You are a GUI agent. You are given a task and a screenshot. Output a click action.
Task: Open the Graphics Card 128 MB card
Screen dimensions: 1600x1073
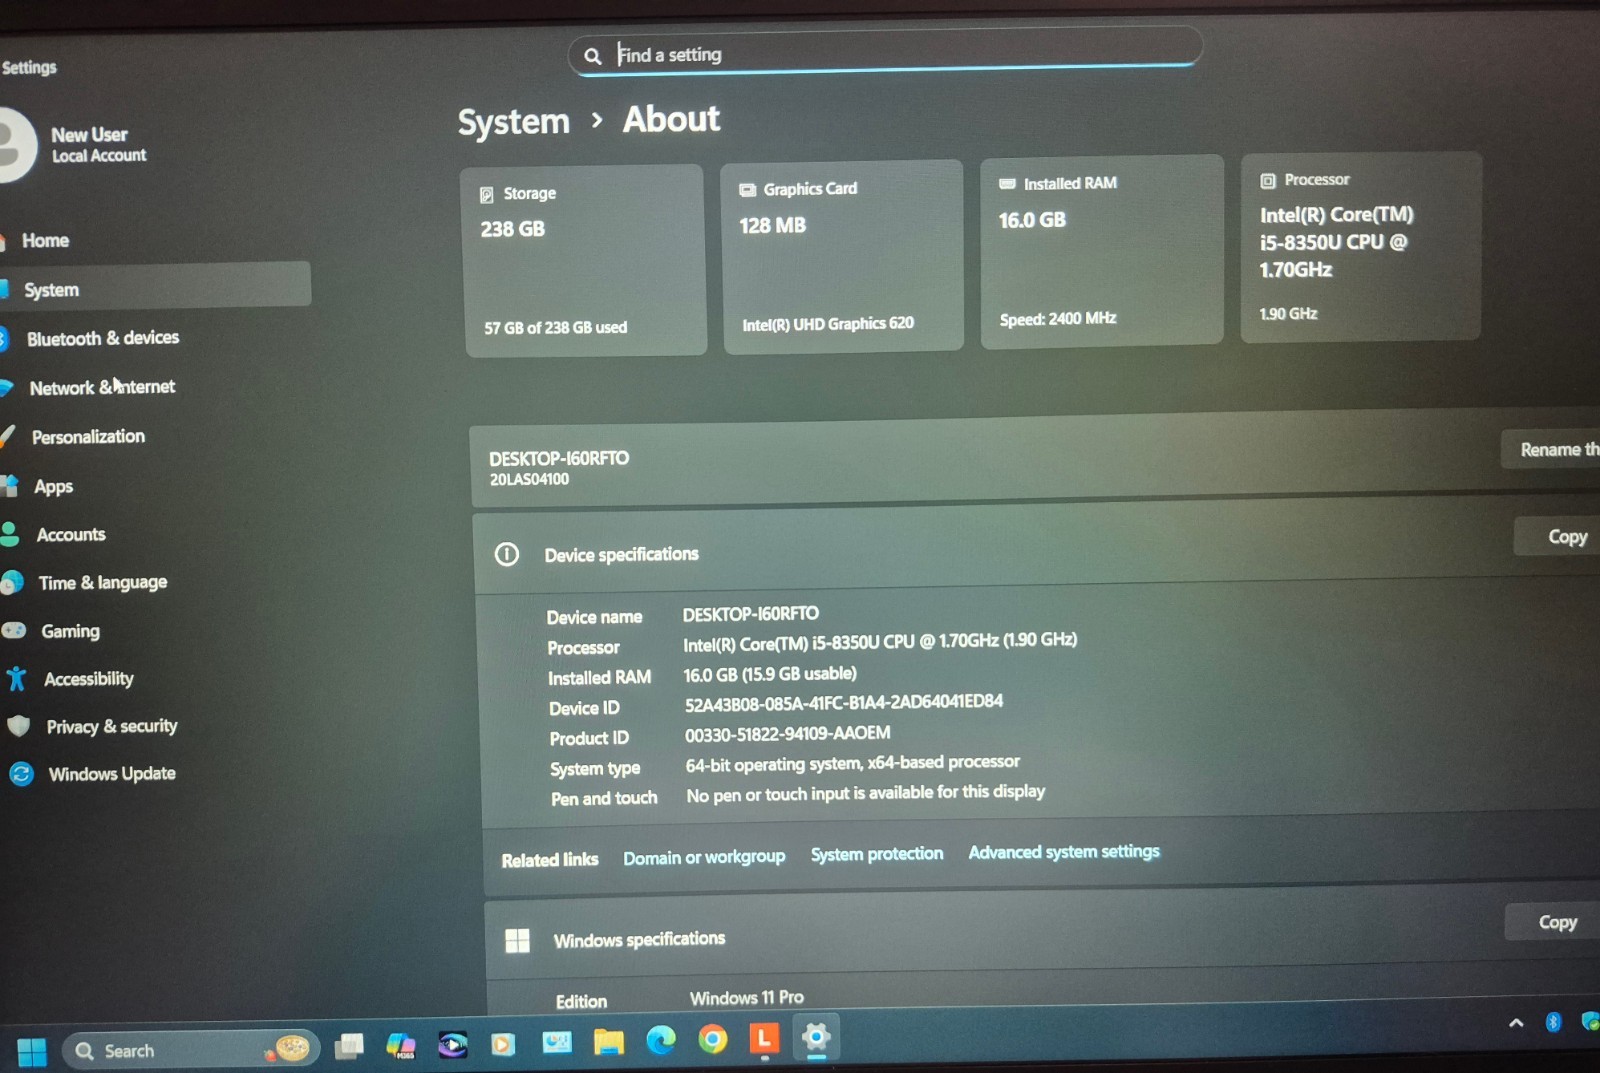pyautogui.click(x=842, y=256)
